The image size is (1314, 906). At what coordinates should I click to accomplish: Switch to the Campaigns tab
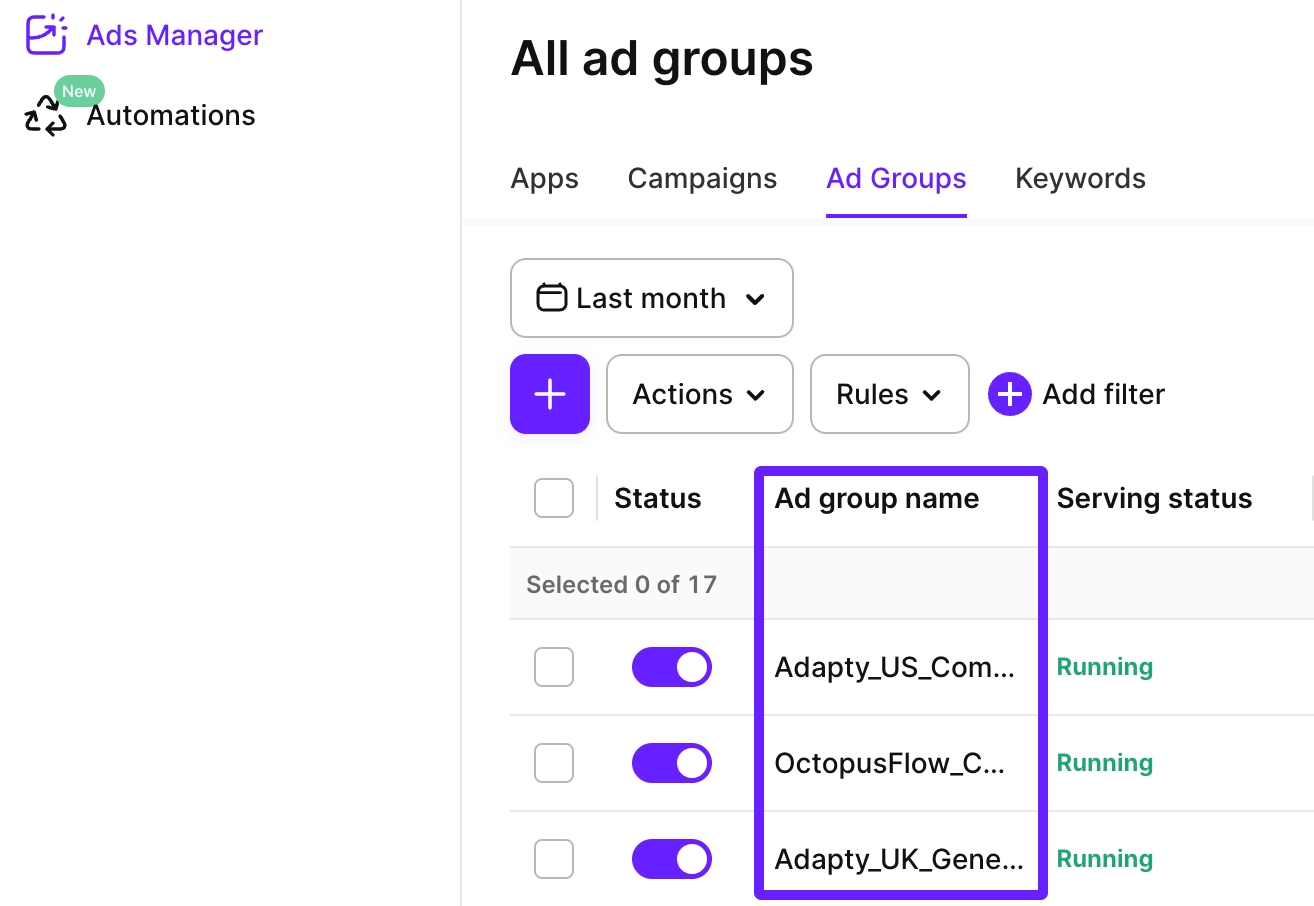[x=702, y=178]
